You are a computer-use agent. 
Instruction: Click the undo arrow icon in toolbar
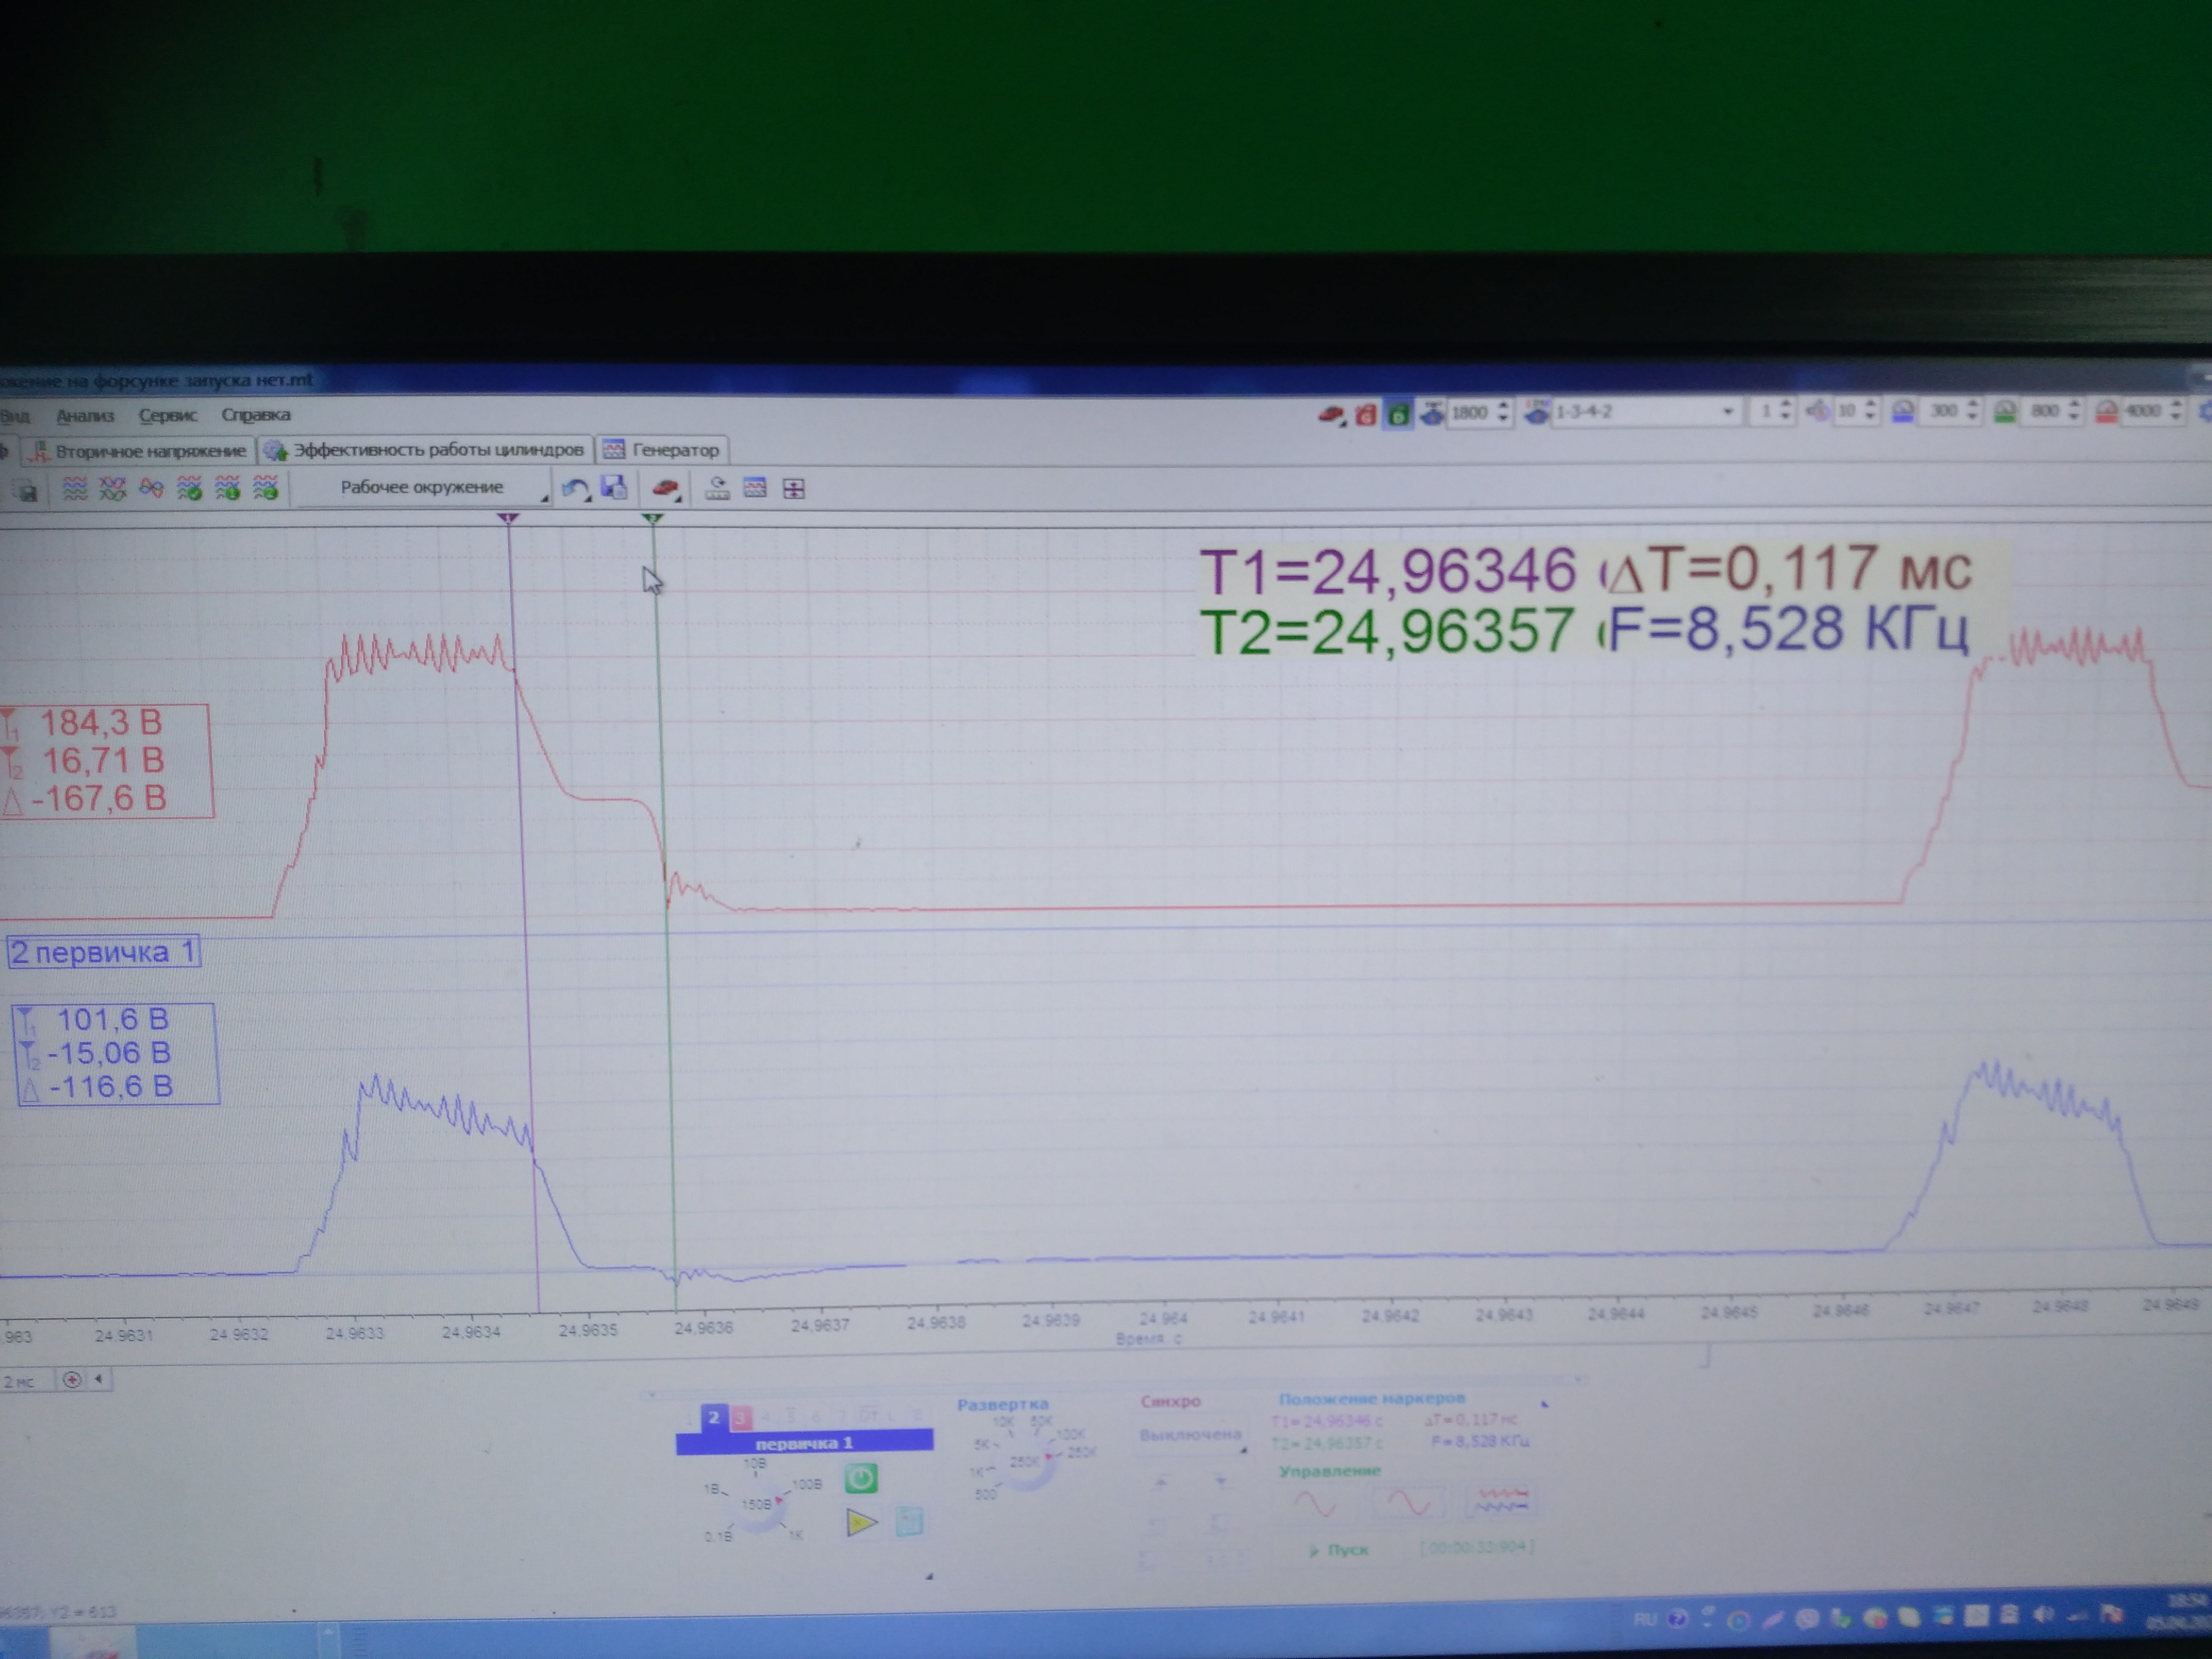pyautogui.click(x=574, y=489)
